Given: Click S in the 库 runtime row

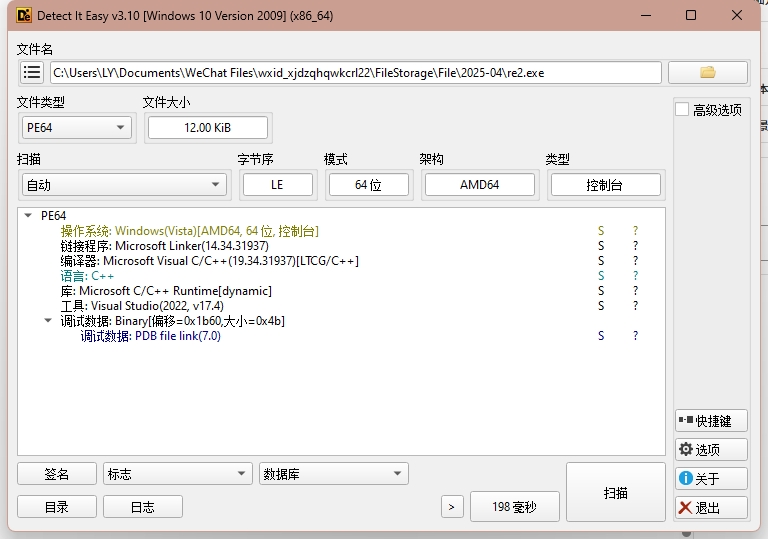Looking at the screenshot, I should click(601, 291).
